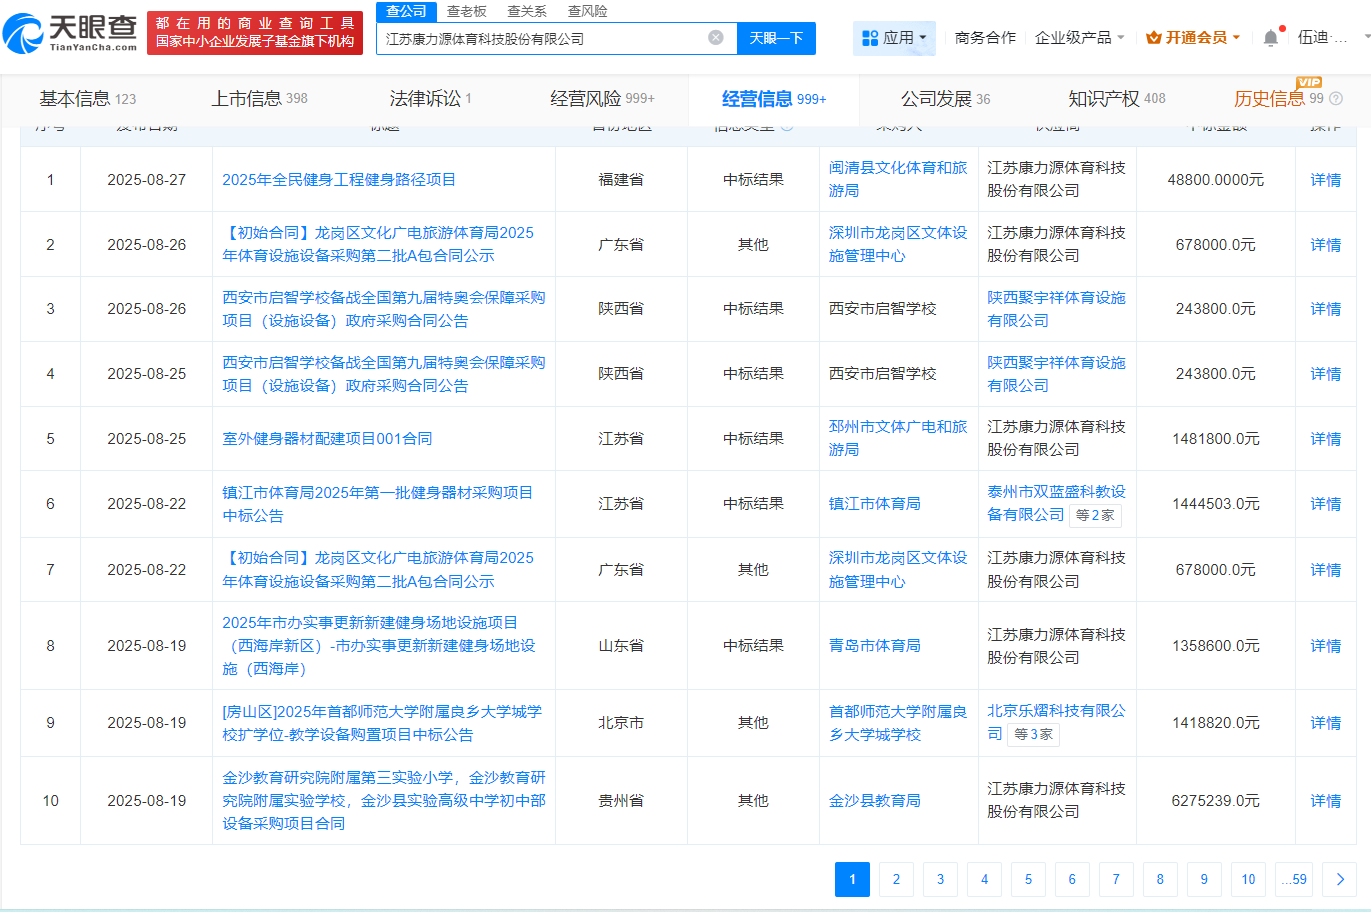This screenshot has height=912, width=1371.
Task: Go to page 2
Action: [x=896, y=879]
